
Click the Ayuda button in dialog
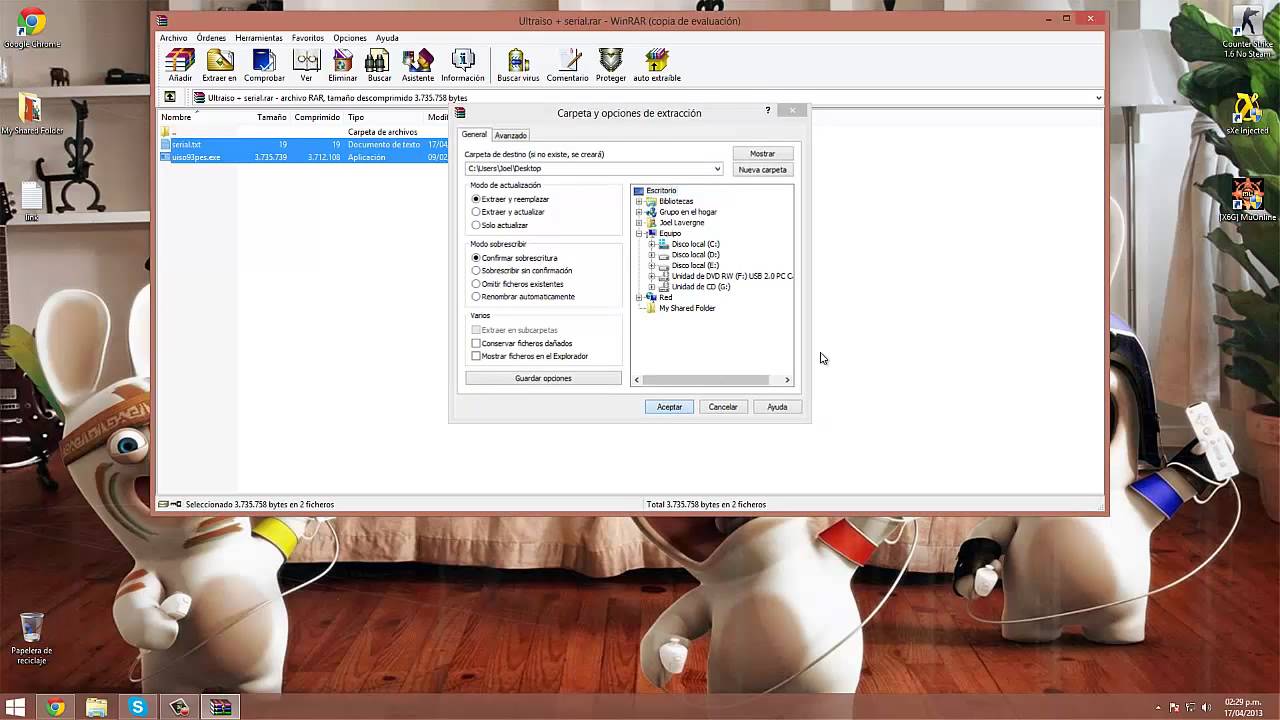(777, 407)
